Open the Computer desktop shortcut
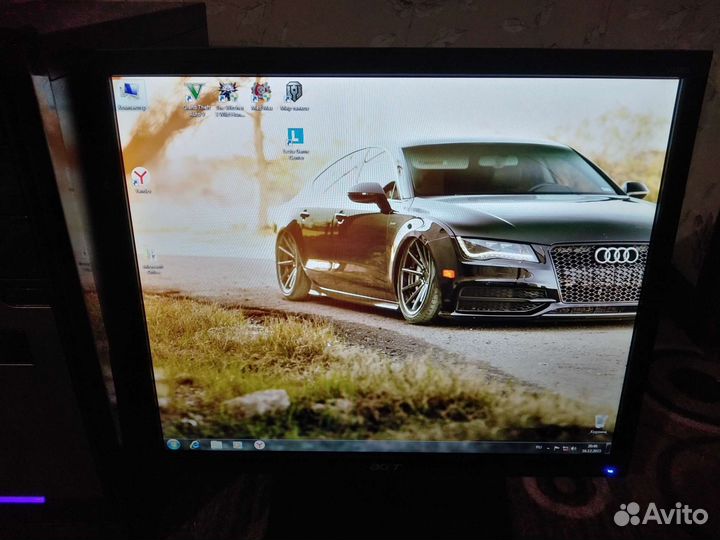The width and height of the screenshot is (720, 540). click(131, 94)
